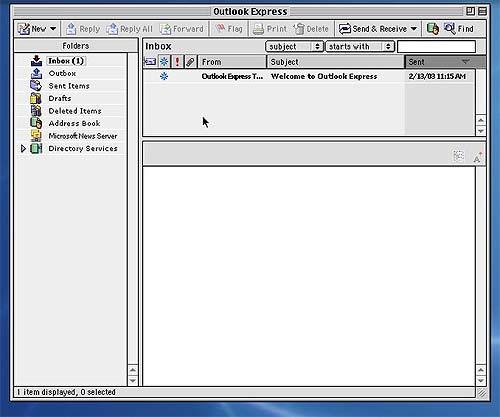The image size is (500, 417).
Task: Sort by read status snowflake column
Action: [x=164, y=62]
